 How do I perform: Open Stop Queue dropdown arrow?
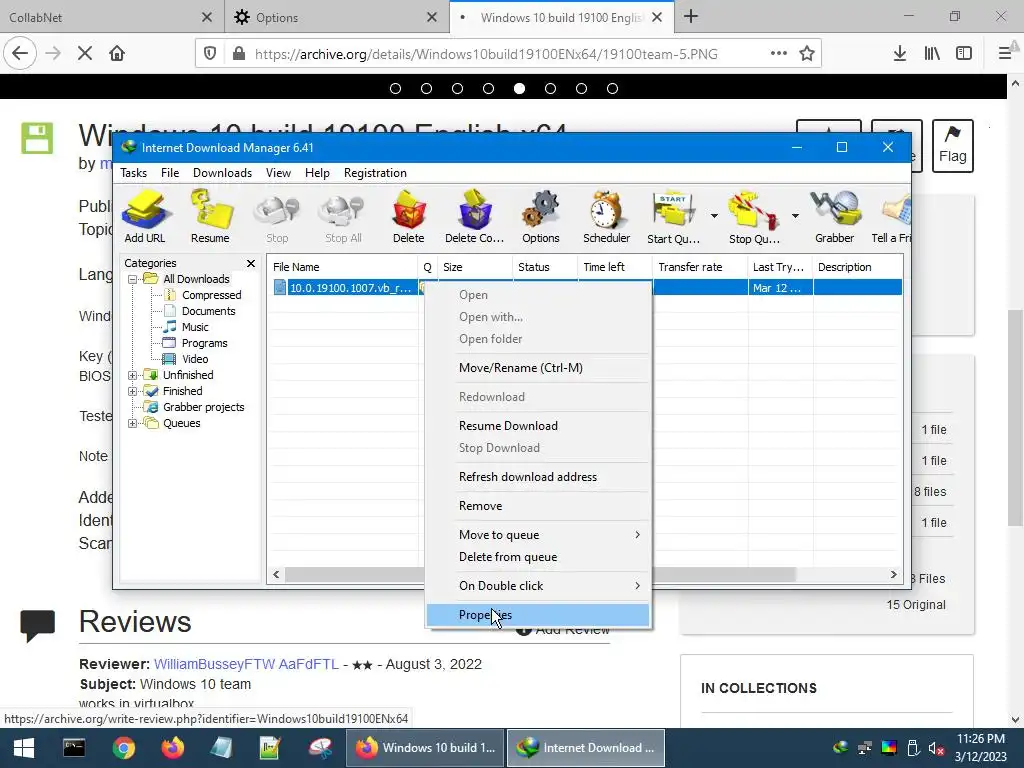click(x=795, y=216)
